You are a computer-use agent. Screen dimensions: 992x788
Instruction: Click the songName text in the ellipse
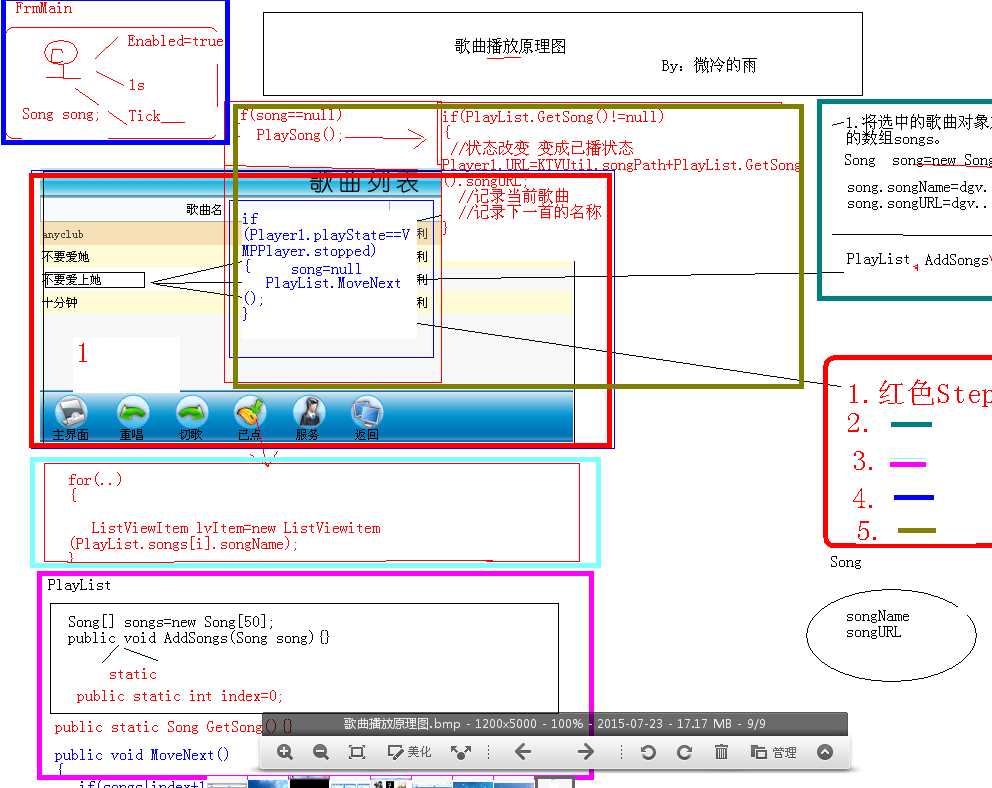click(877, 616)
